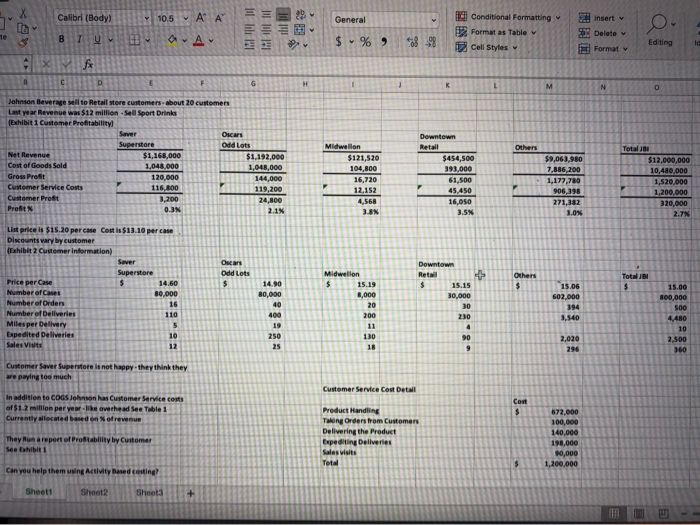Click the Wrap Text icon
The image size is (700, 525).
300,15
